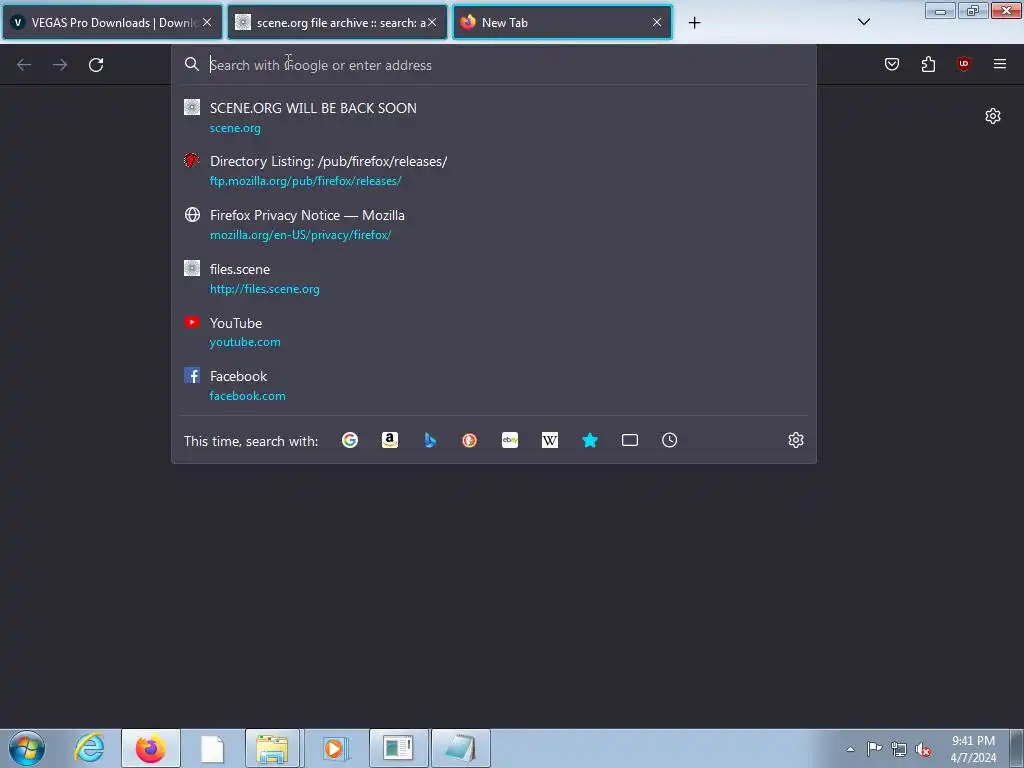Open uBlock Origin extension icon

pyautogui.click(x=963, y=64)
